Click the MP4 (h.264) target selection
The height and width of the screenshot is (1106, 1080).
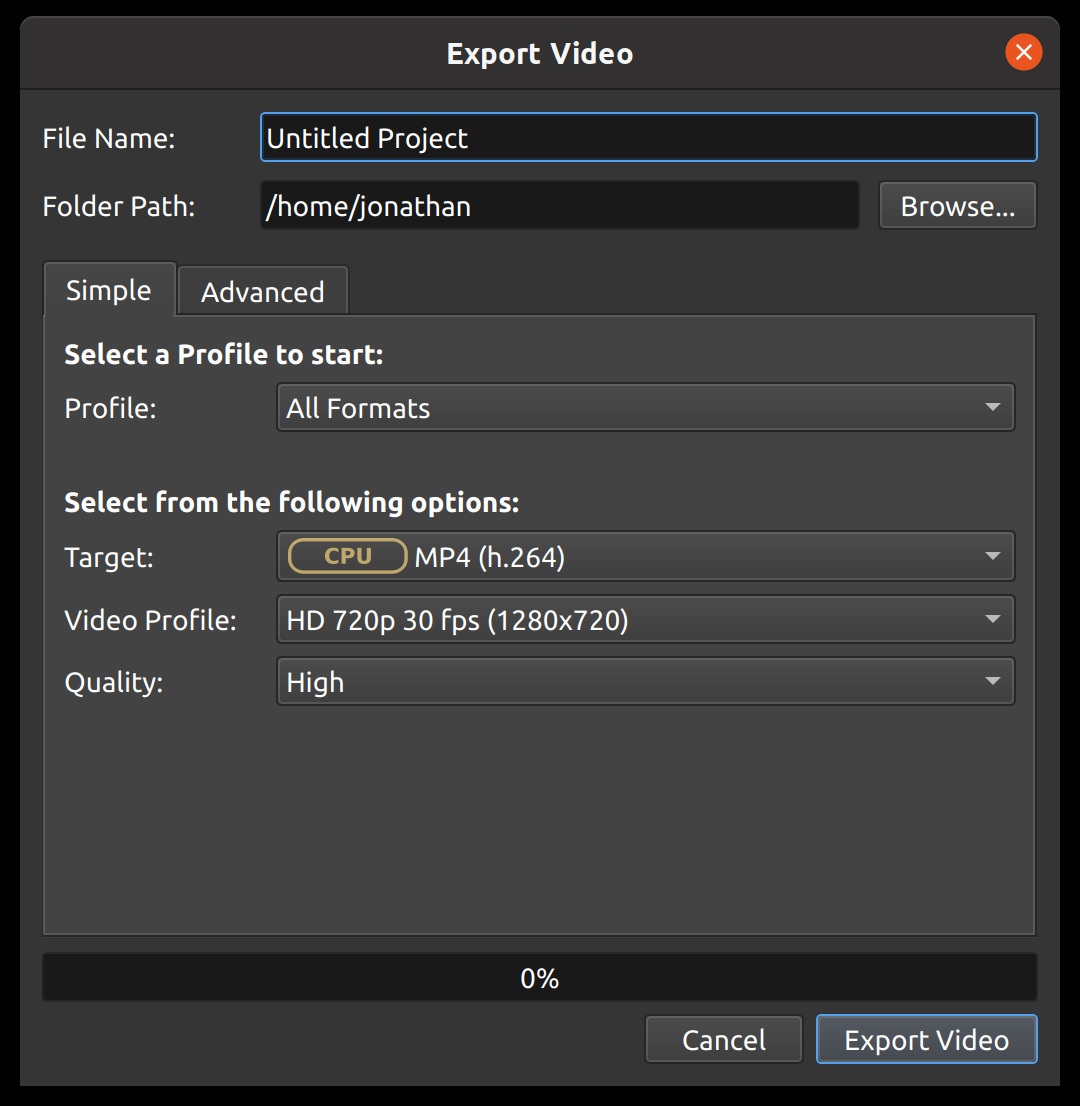click(489, 556)
